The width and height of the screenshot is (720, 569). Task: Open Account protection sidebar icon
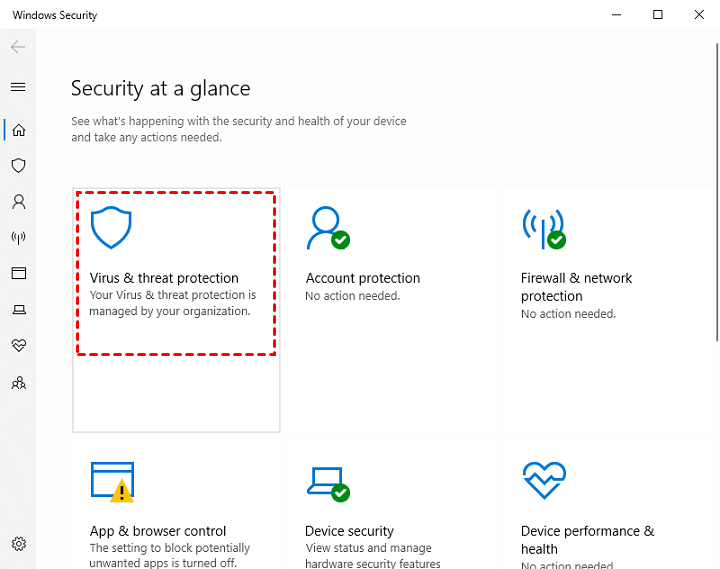click(x=18, y=202)
